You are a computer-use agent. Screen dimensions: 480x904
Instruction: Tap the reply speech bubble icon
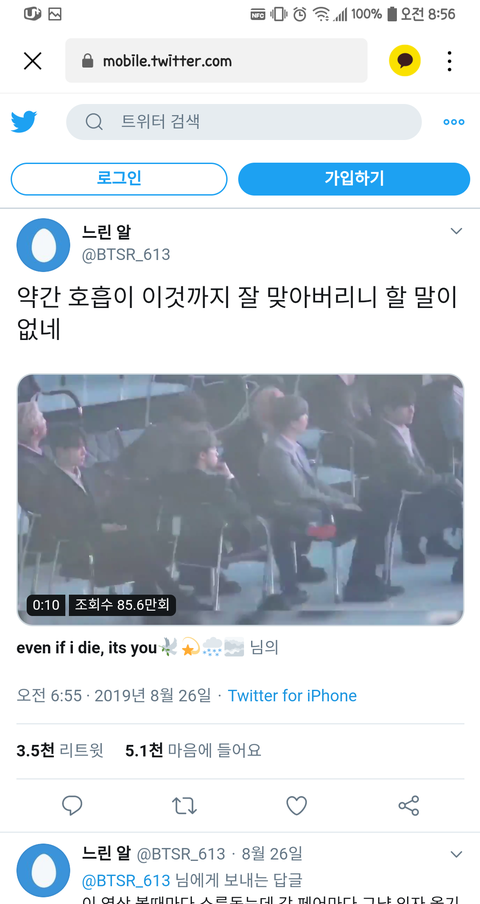click(72, 805)
